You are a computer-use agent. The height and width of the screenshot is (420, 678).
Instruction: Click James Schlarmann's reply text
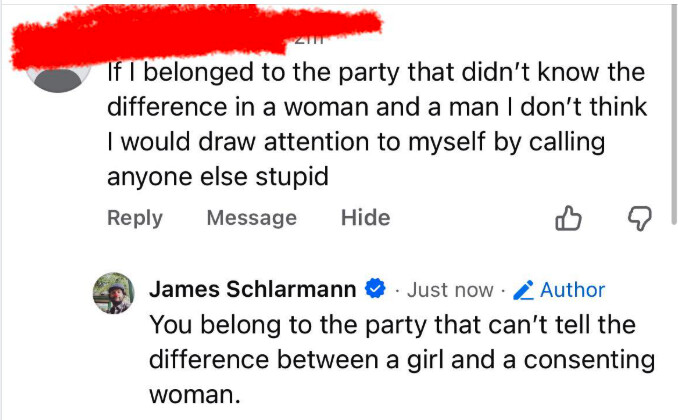(400, 360)
